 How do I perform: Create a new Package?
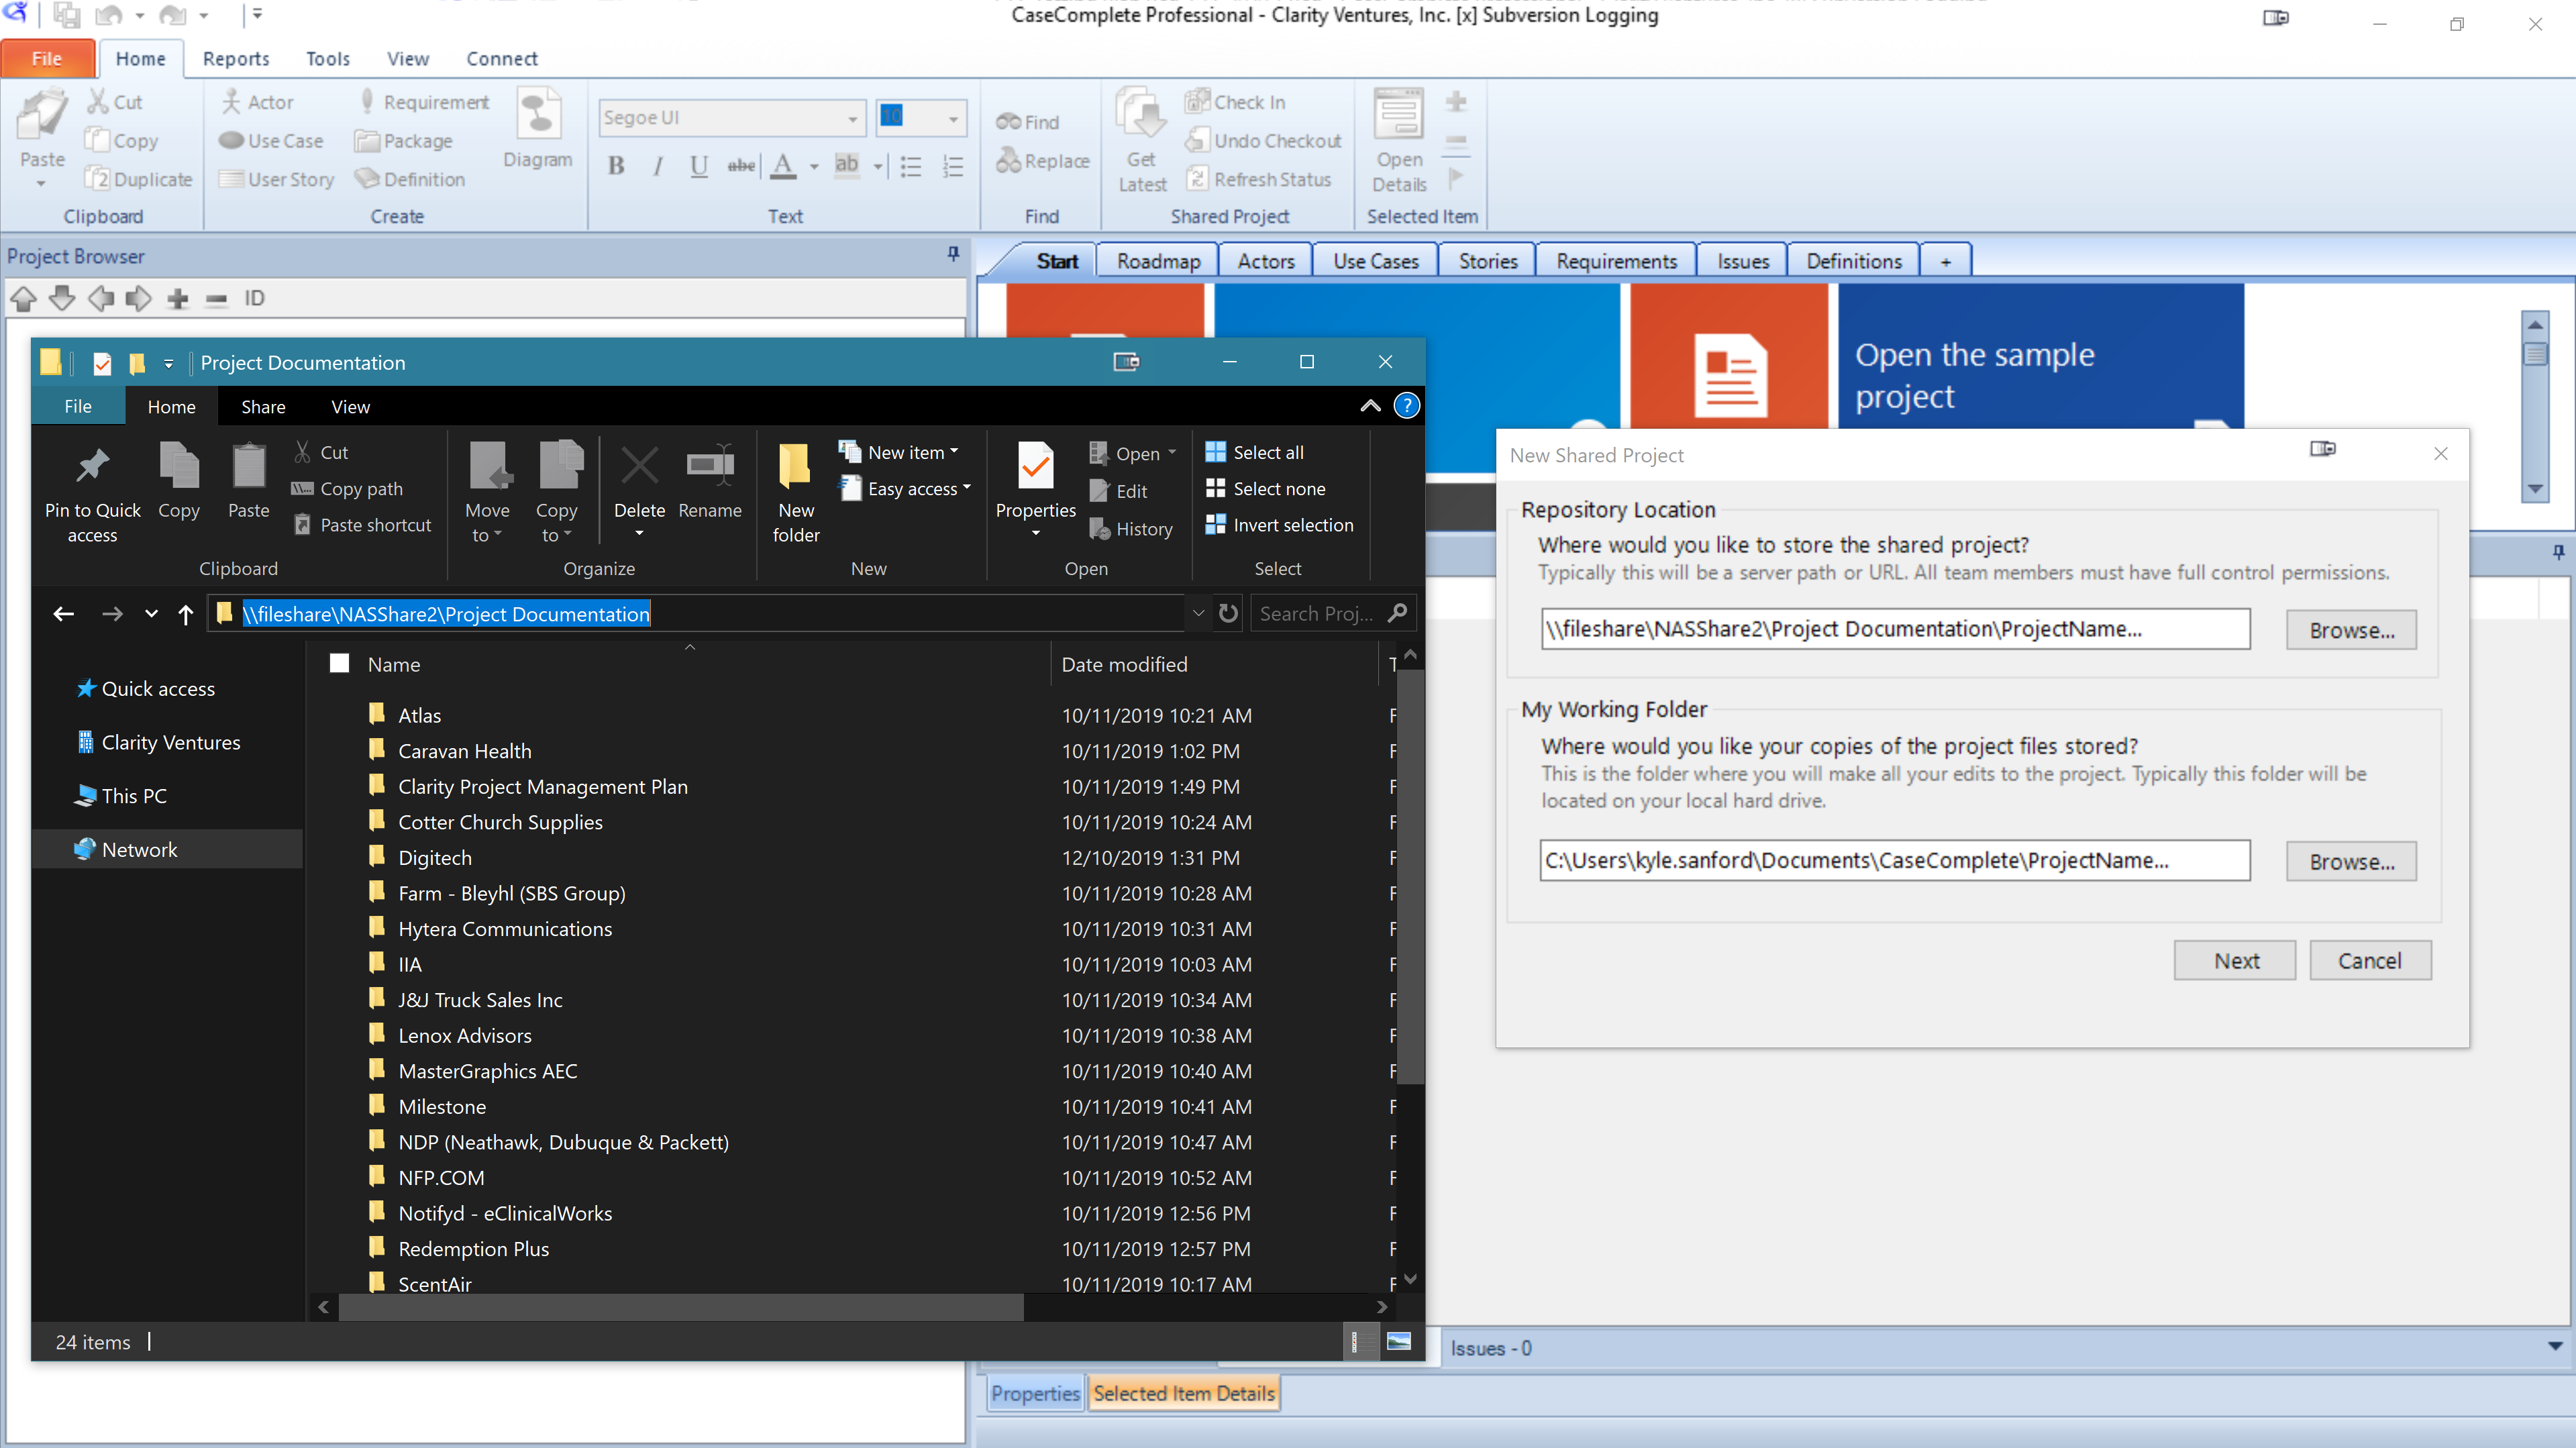404,141
